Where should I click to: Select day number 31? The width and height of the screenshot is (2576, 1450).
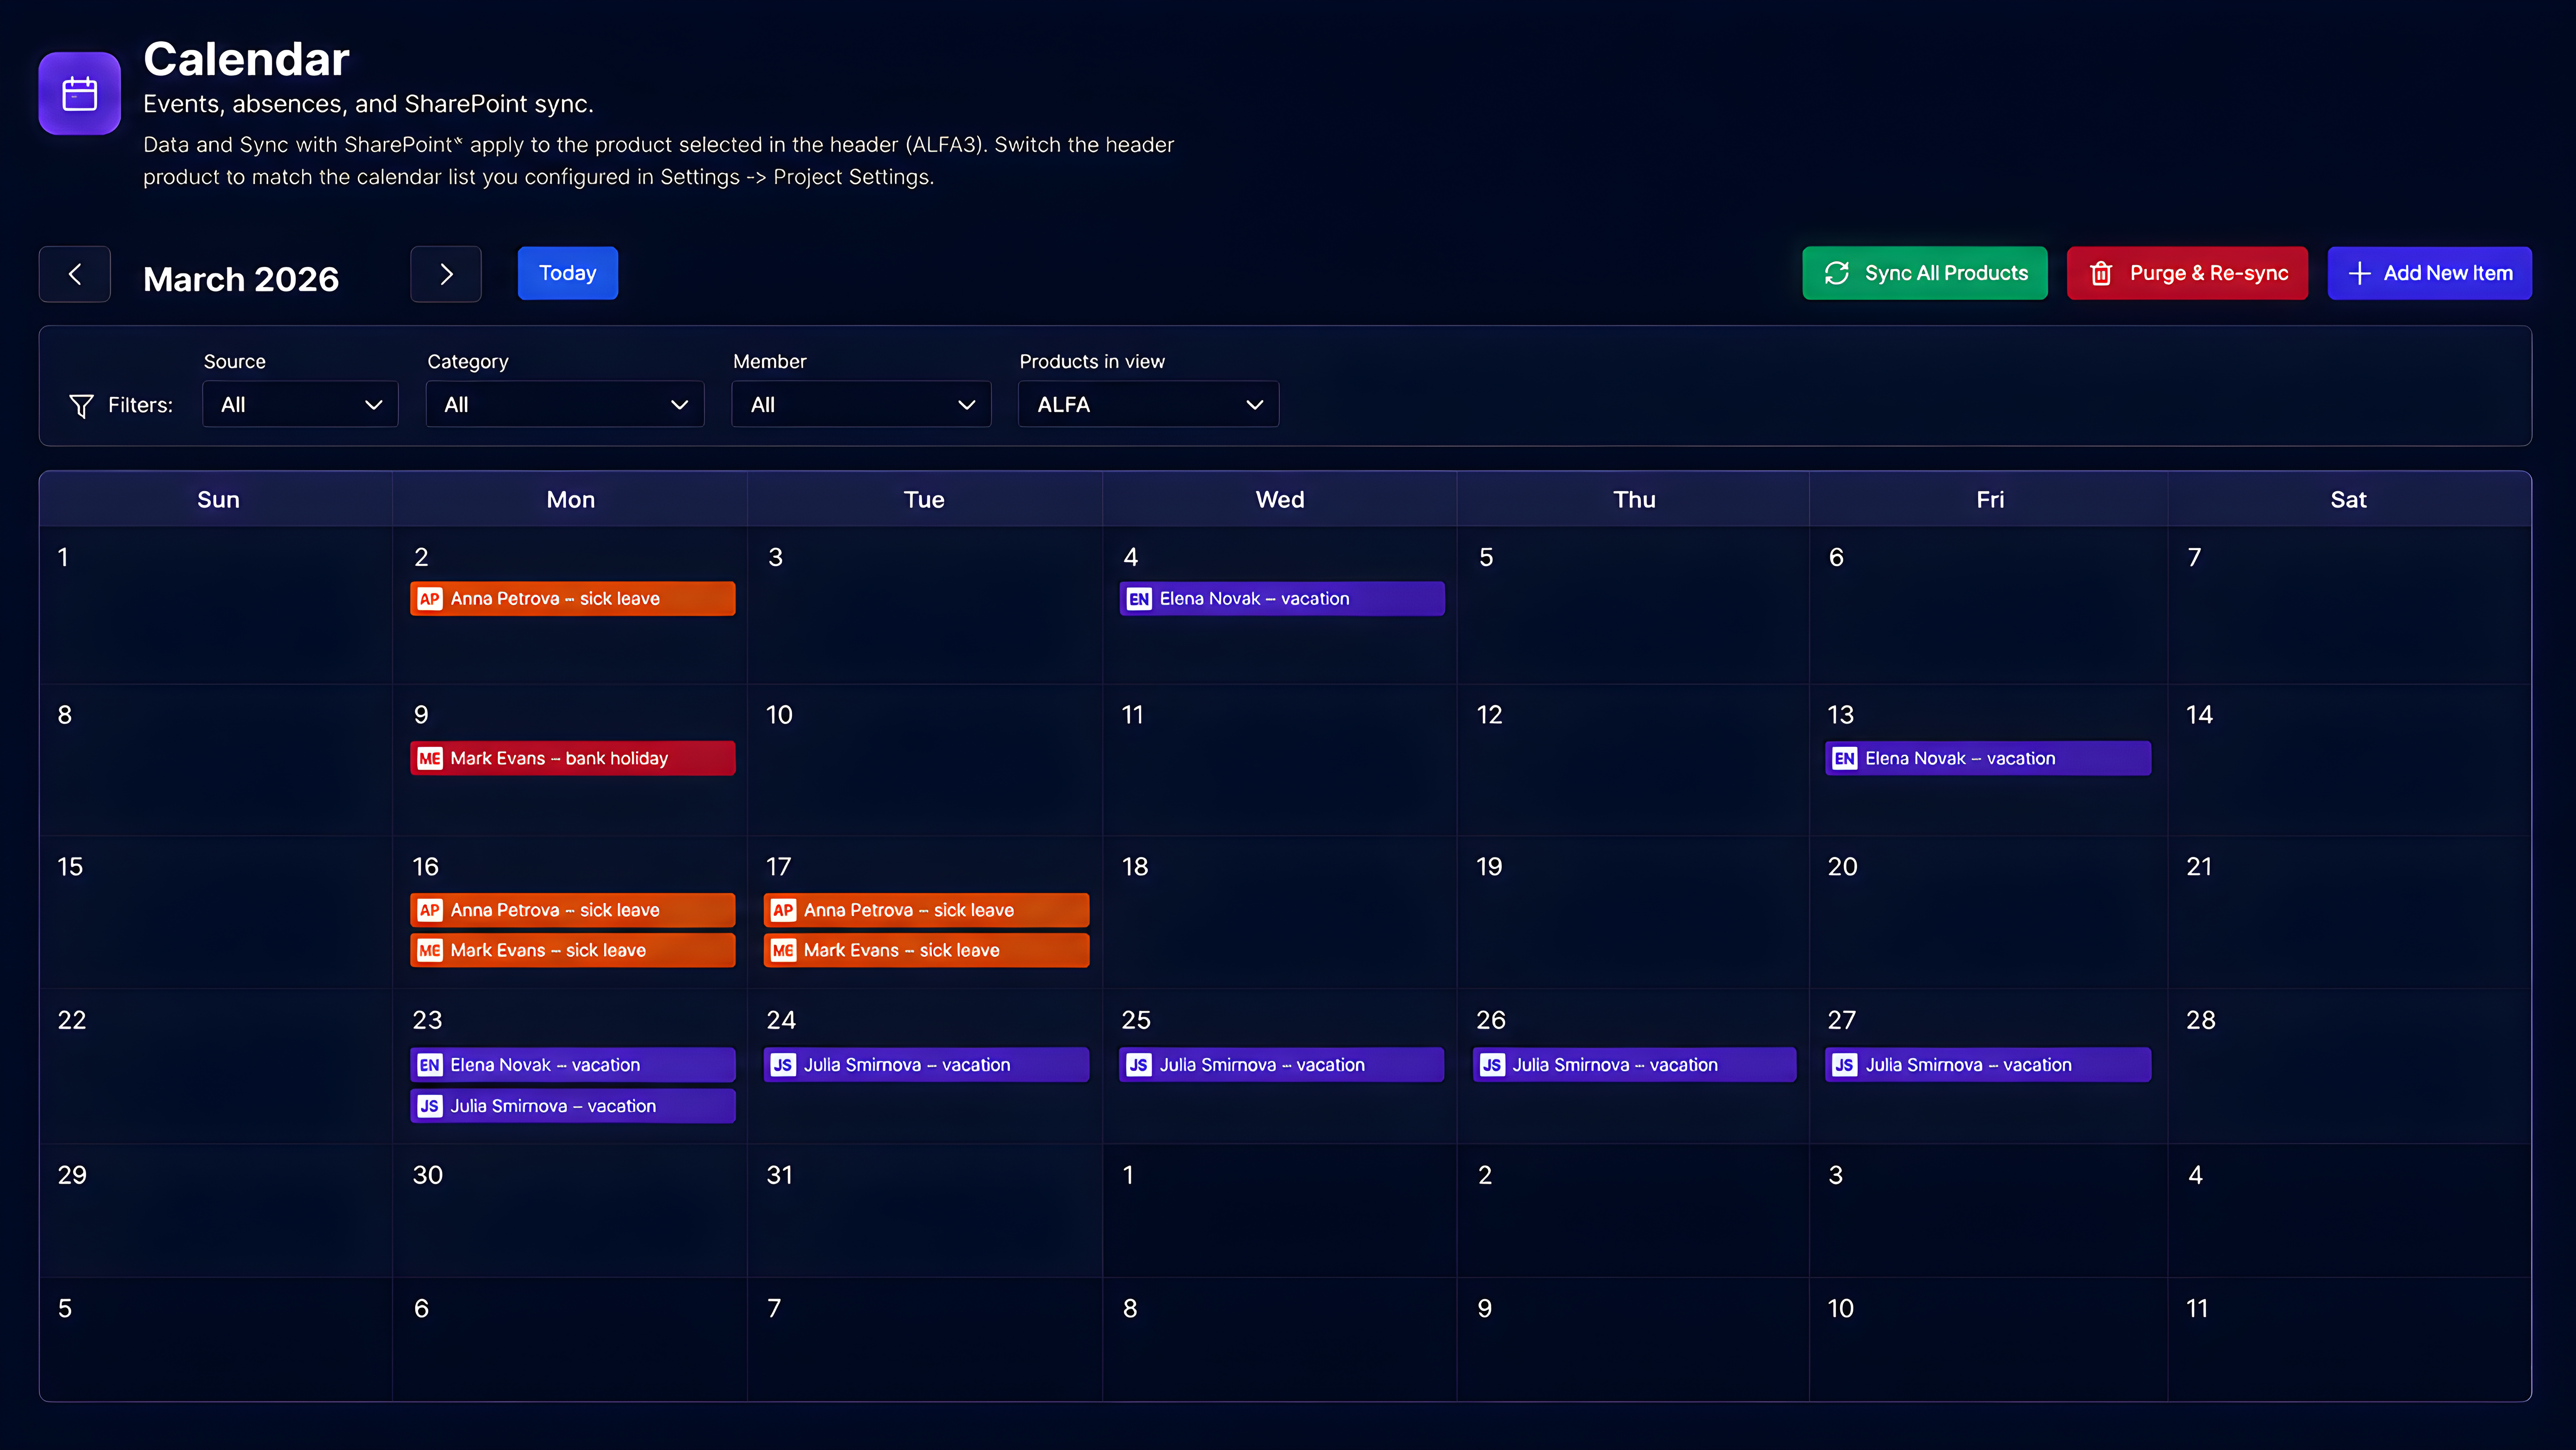pyautogui.click(x=779, y=1175)
